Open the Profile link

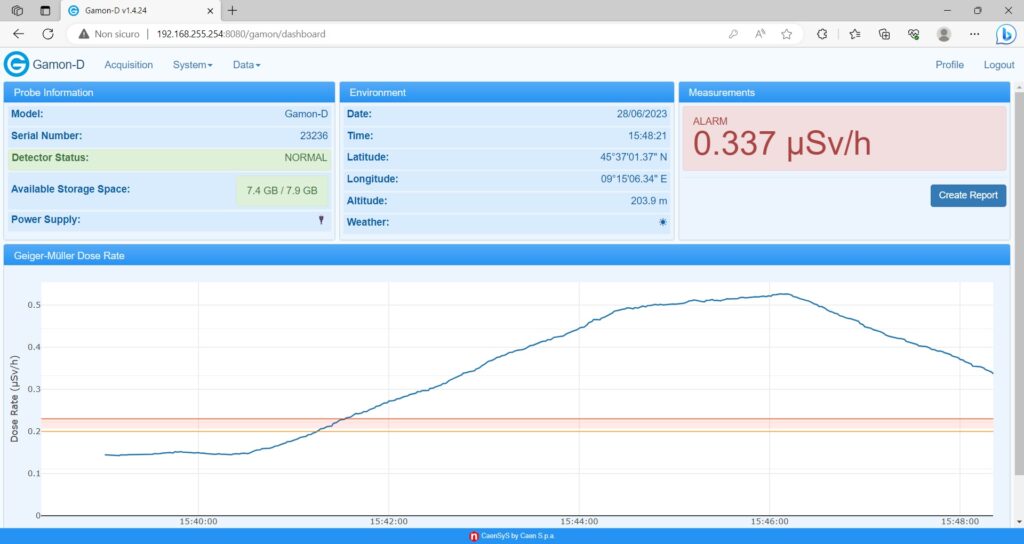(x=950, y=65)
